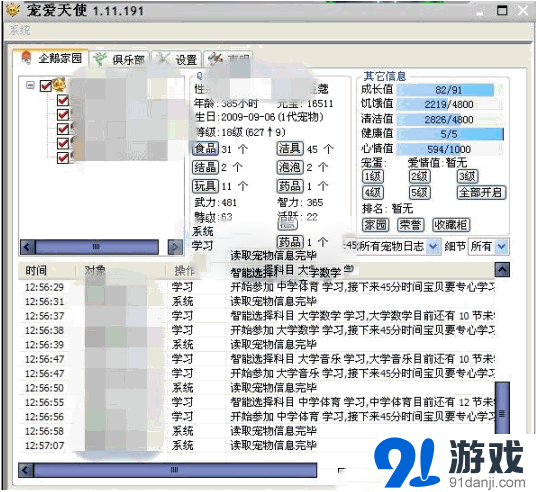Click the 结晶 button
537x492 pixels.
[x=205, y=167]
